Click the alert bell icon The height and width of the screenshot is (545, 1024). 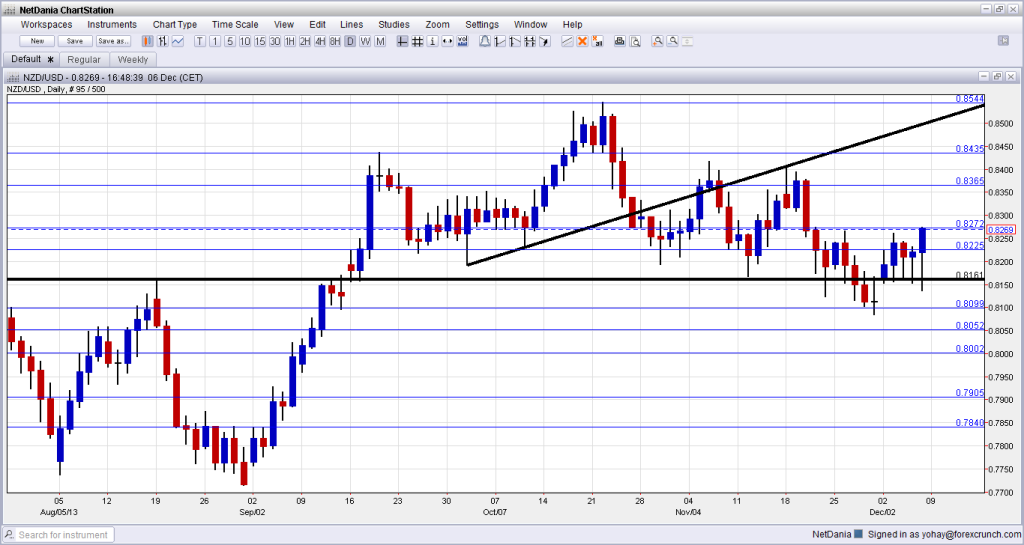click(485, 41)
